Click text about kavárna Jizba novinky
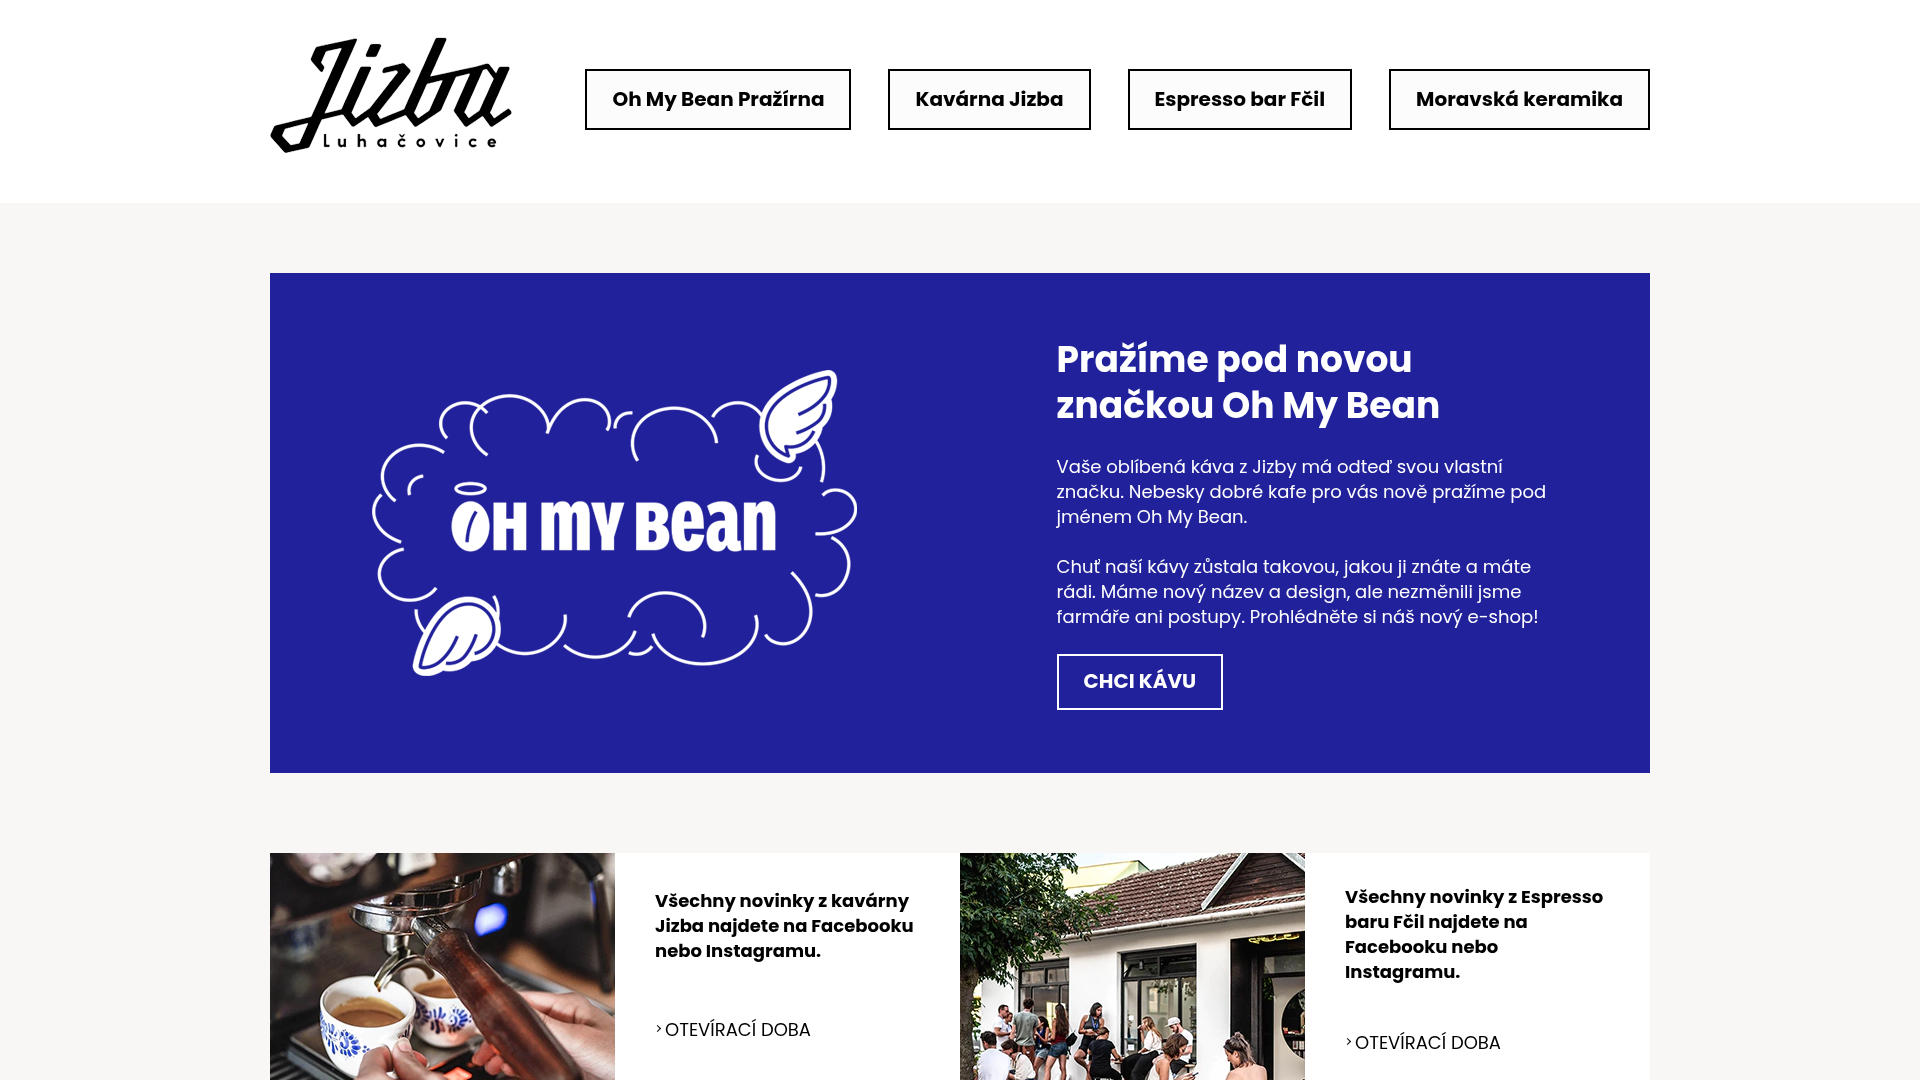Viewport: 1920px width, 1080px height. (784, 926)
